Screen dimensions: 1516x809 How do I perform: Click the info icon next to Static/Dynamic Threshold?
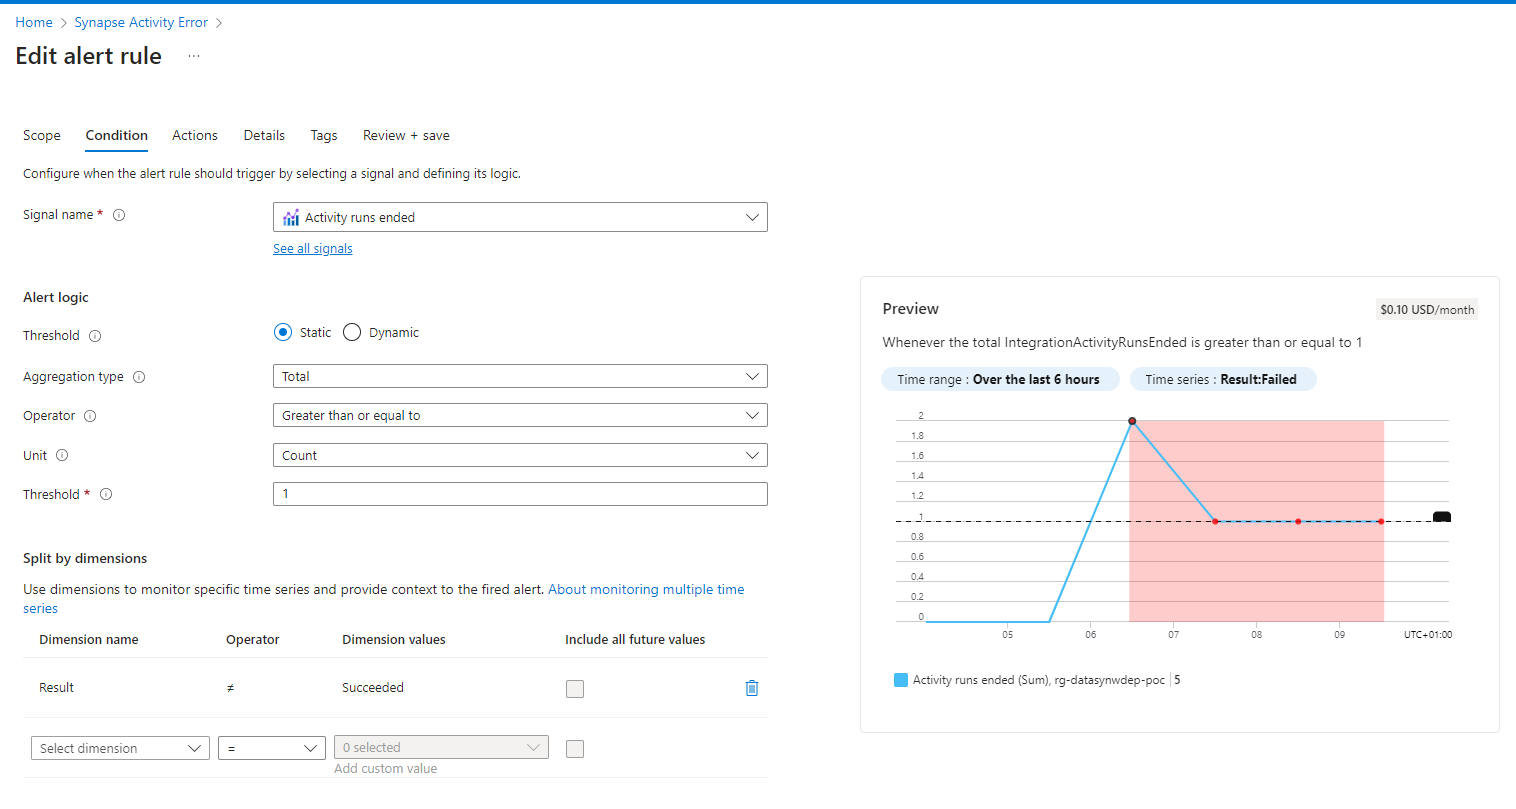(95, 336)
